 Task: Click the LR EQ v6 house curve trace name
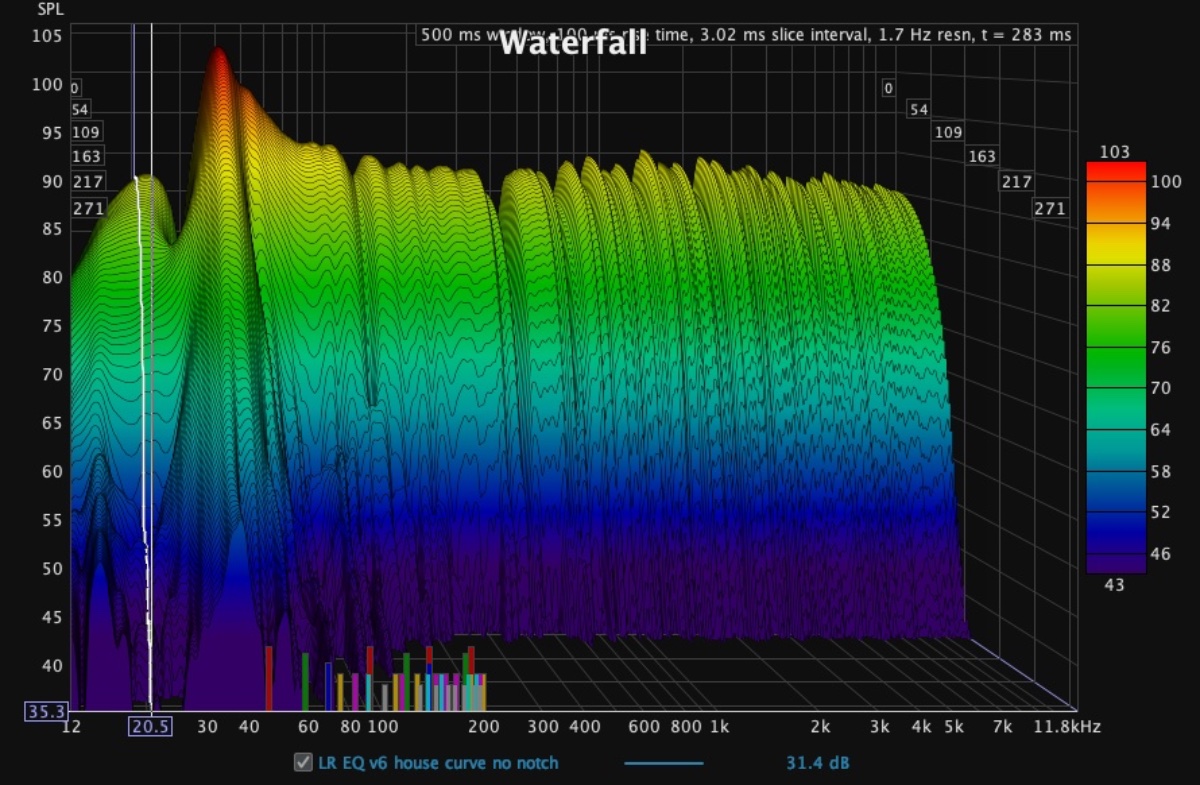point(438,763)
